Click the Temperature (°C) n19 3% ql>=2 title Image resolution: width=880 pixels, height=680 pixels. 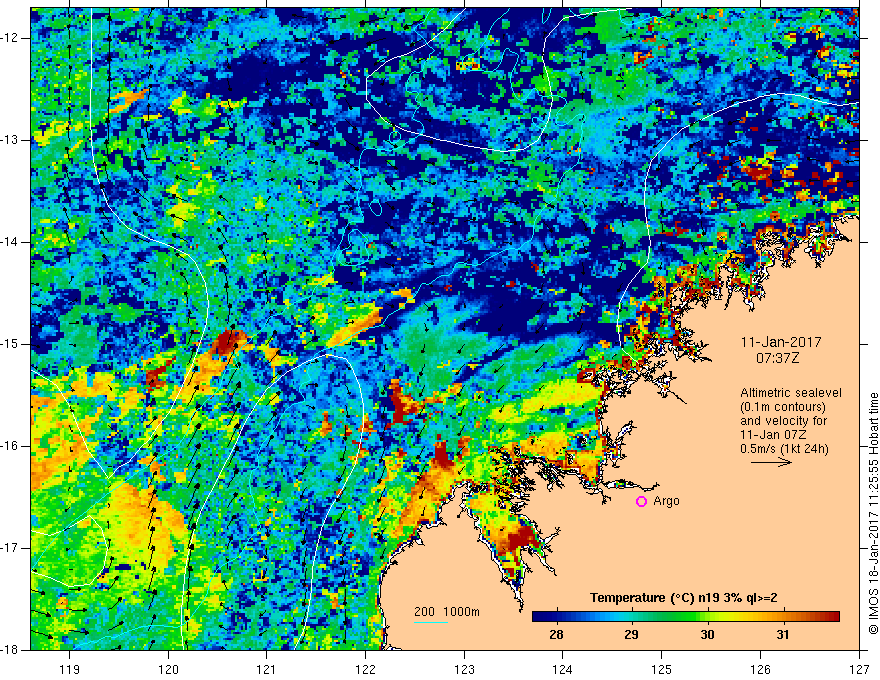pos(683,598)
